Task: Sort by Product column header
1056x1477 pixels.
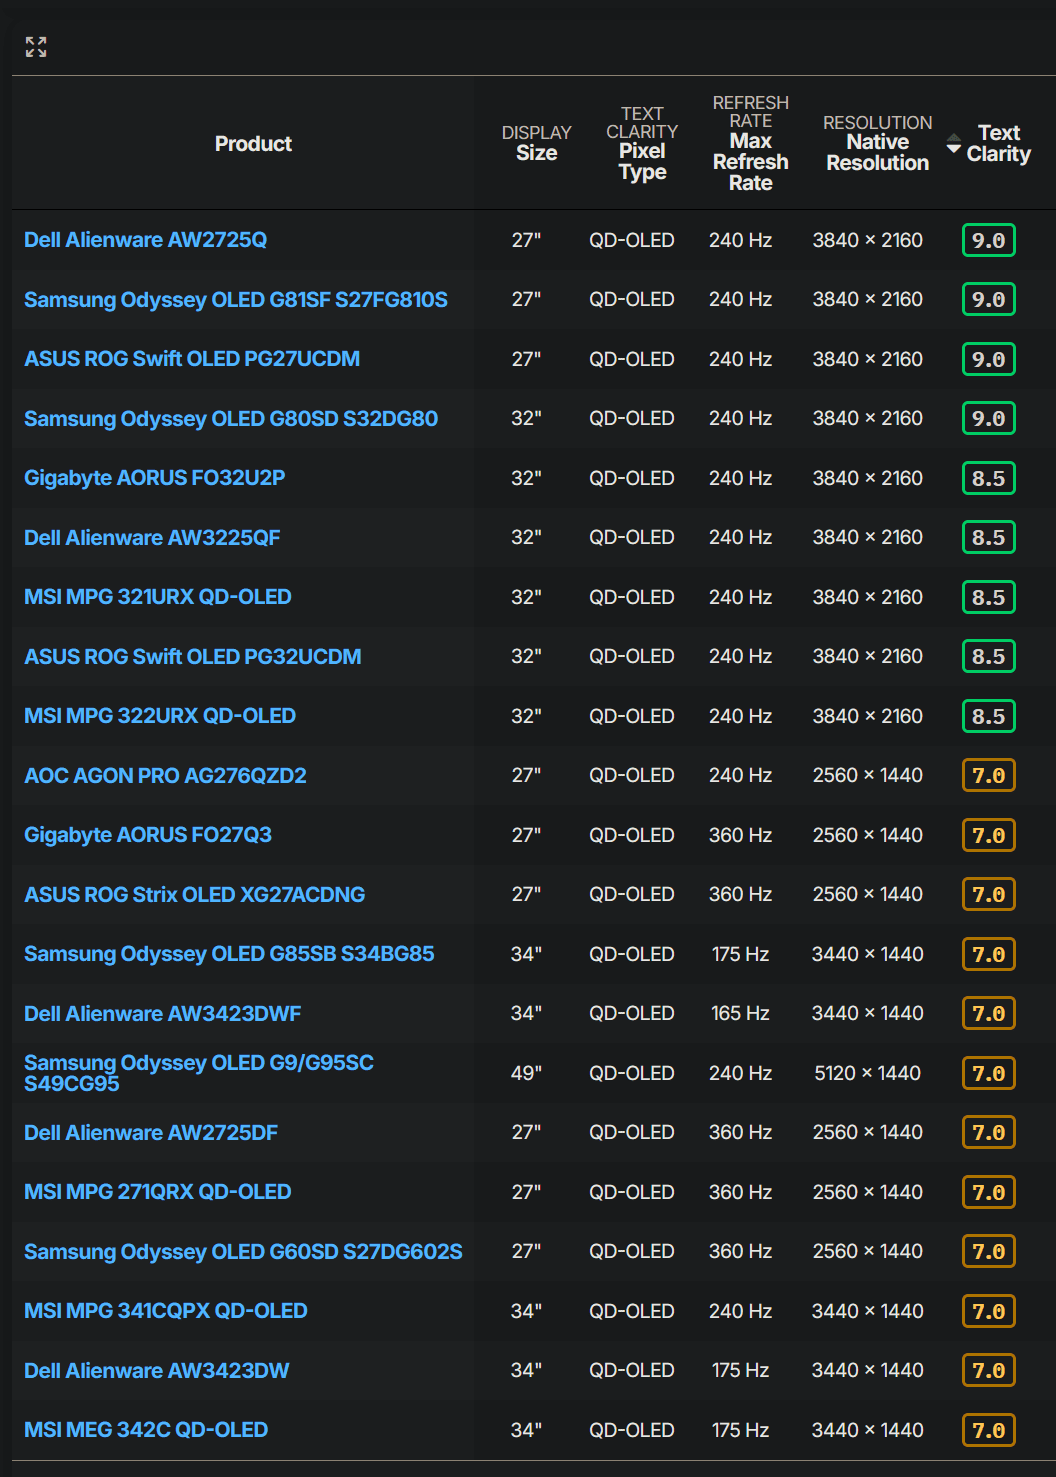Action: pyautogui.click(x=253, y=144)
